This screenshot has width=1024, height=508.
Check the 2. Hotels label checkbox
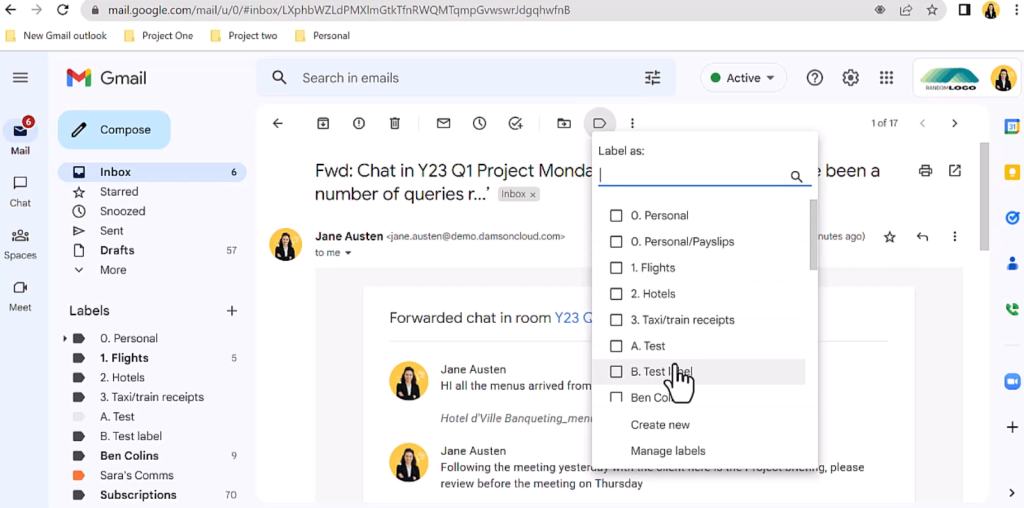616,294
